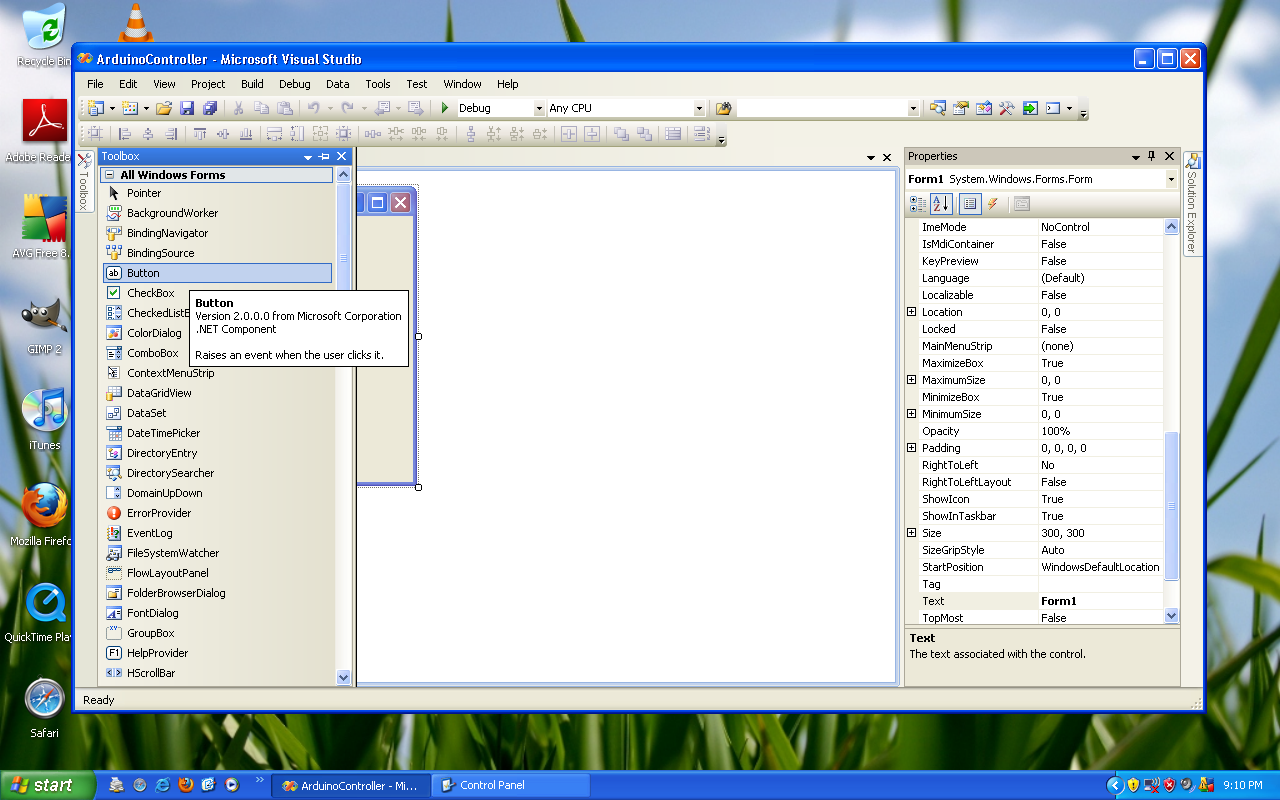Open the Solution Explorer side tab
Screen dimensions: 1280x800
[x=1192, y=203]
